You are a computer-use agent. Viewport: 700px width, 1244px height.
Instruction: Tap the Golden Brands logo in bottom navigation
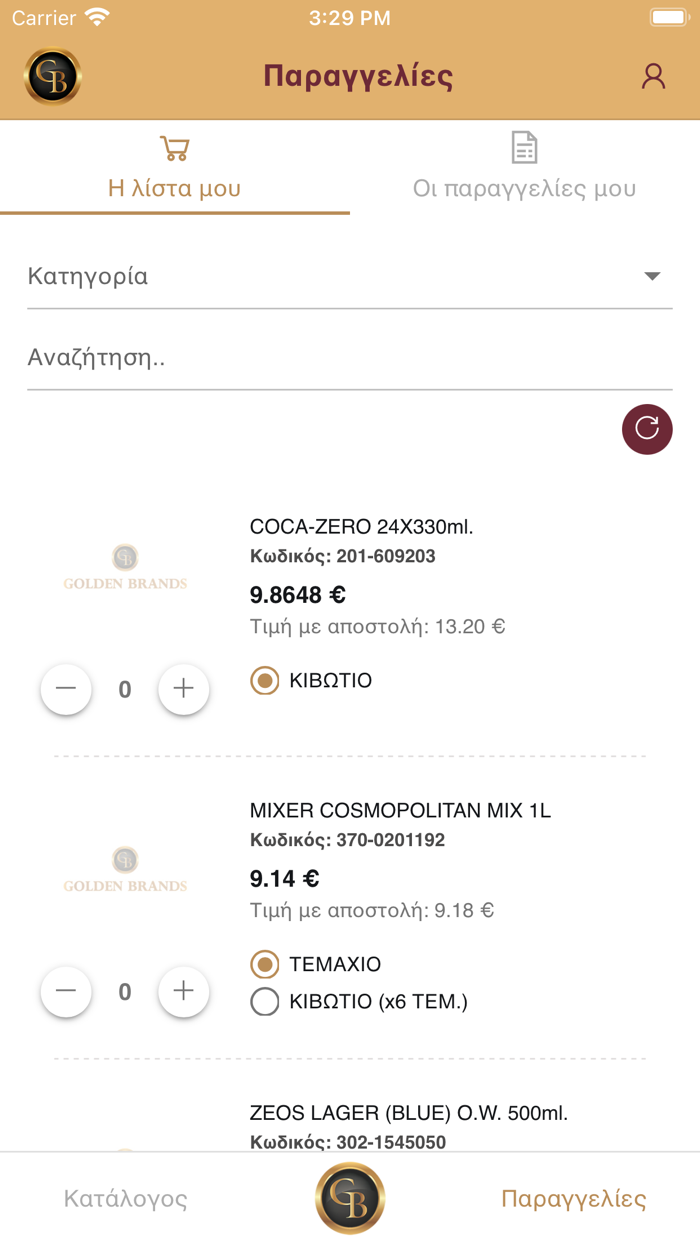point(350,1198)
